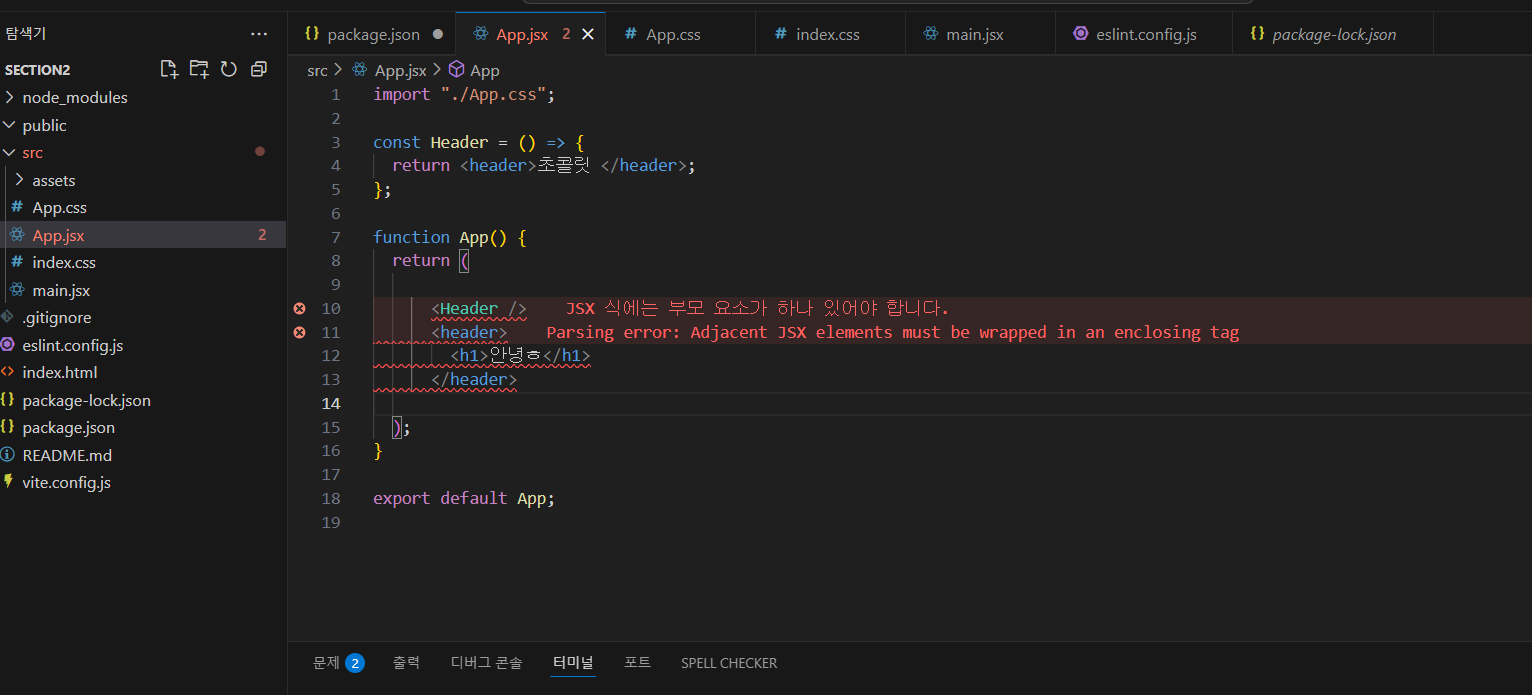
Task: Click the React icon on App.jsx tab
Action: click(480, 34)
